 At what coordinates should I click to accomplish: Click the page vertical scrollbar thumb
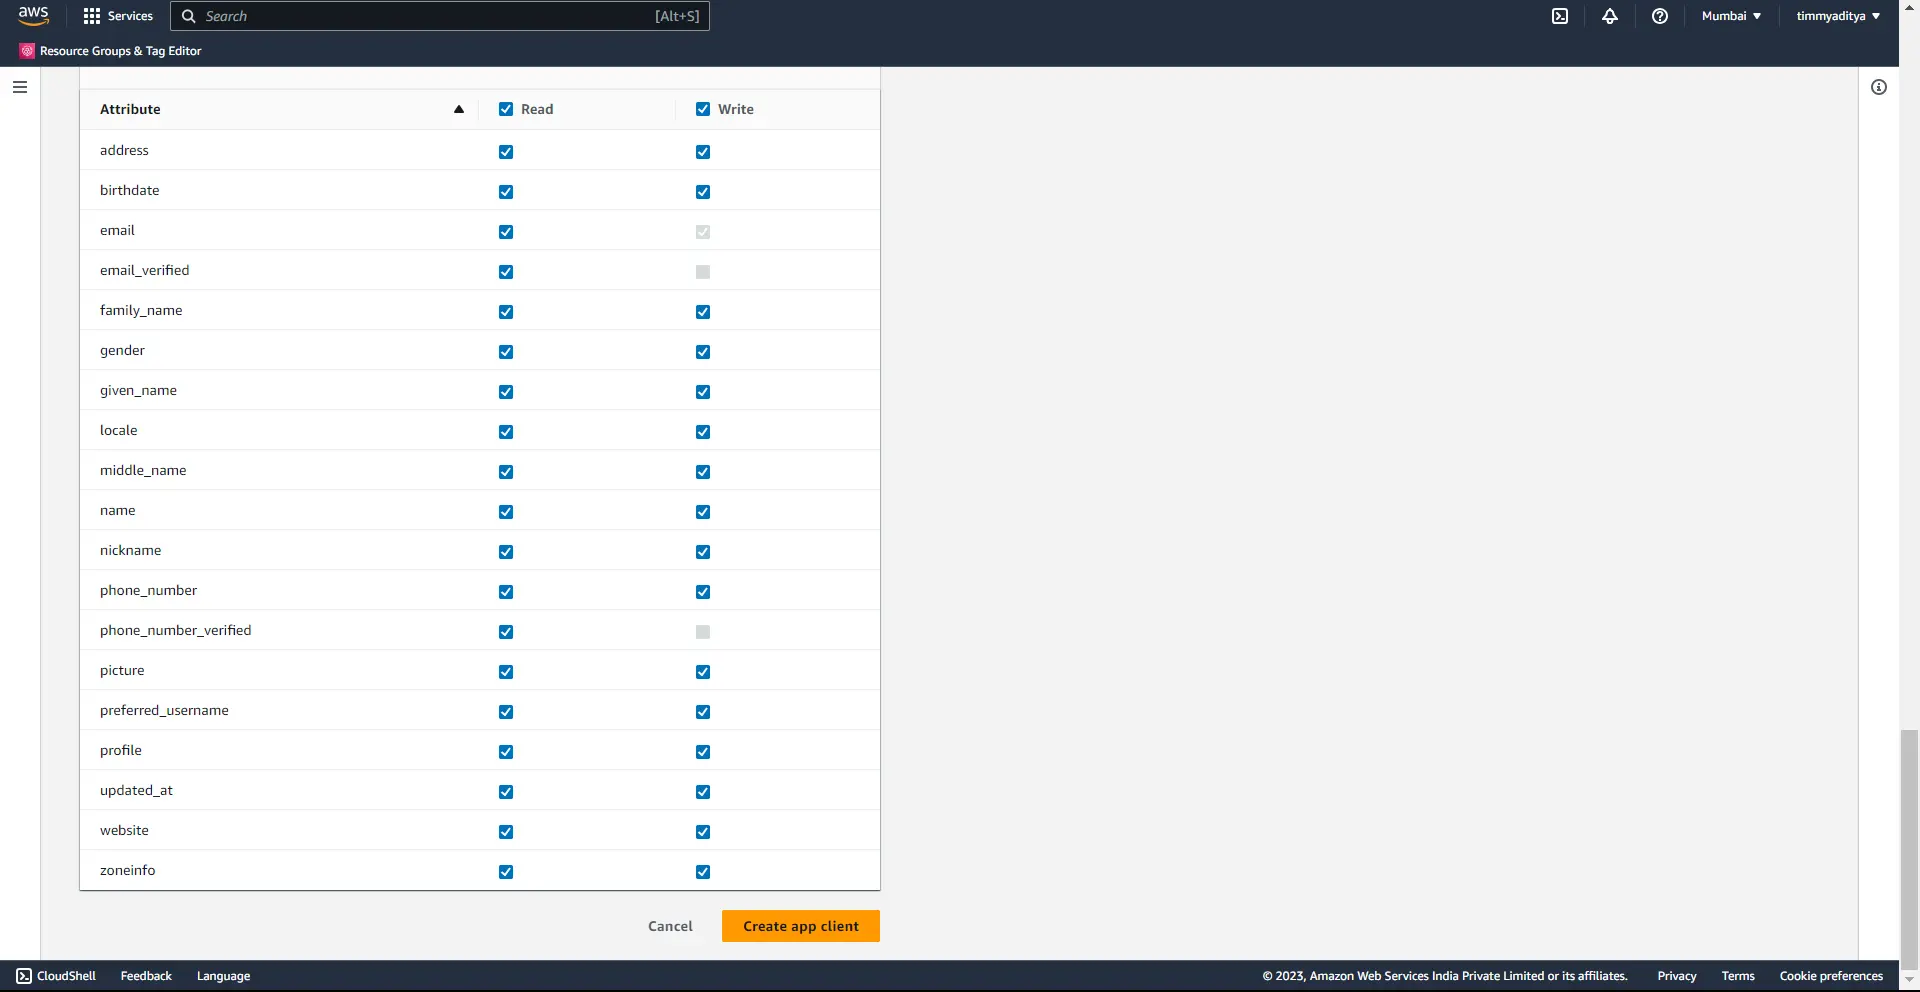(x=1910, y=850)
